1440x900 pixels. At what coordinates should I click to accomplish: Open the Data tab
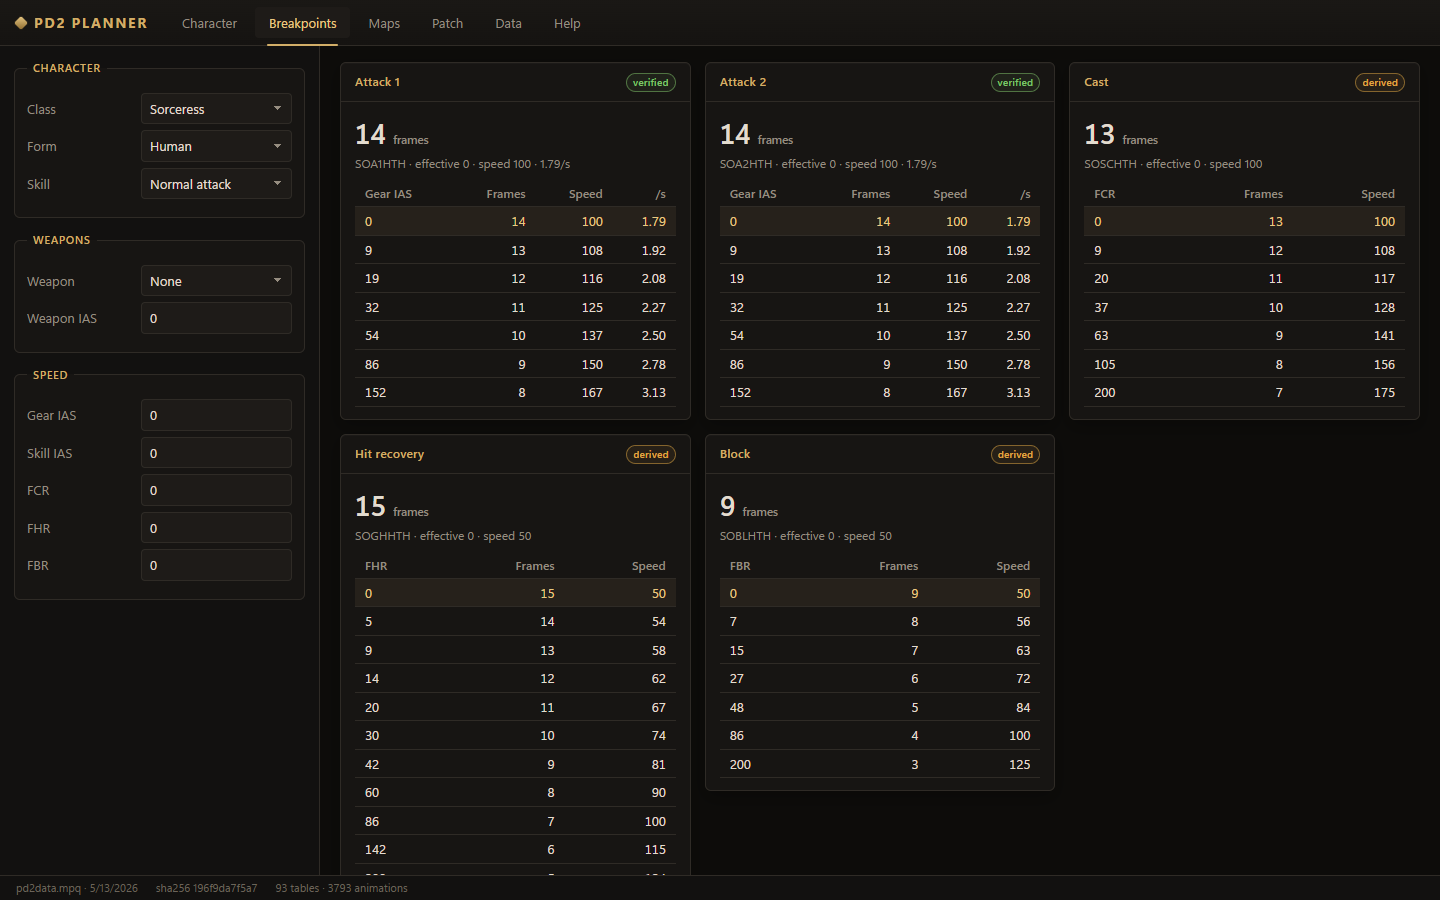point(508,23)
